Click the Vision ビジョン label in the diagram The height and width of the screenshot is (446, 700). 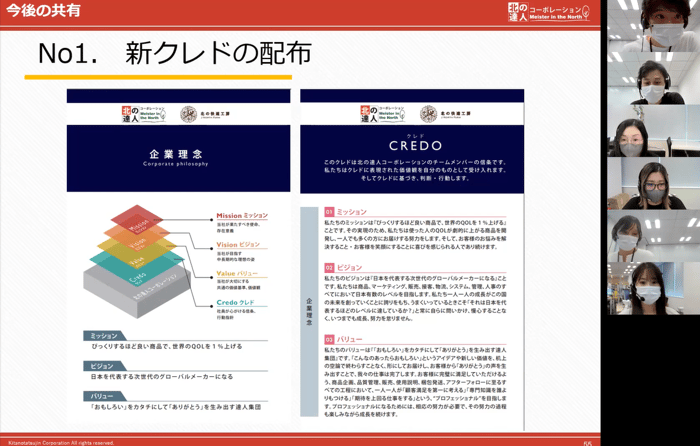[x=238, y=245]
